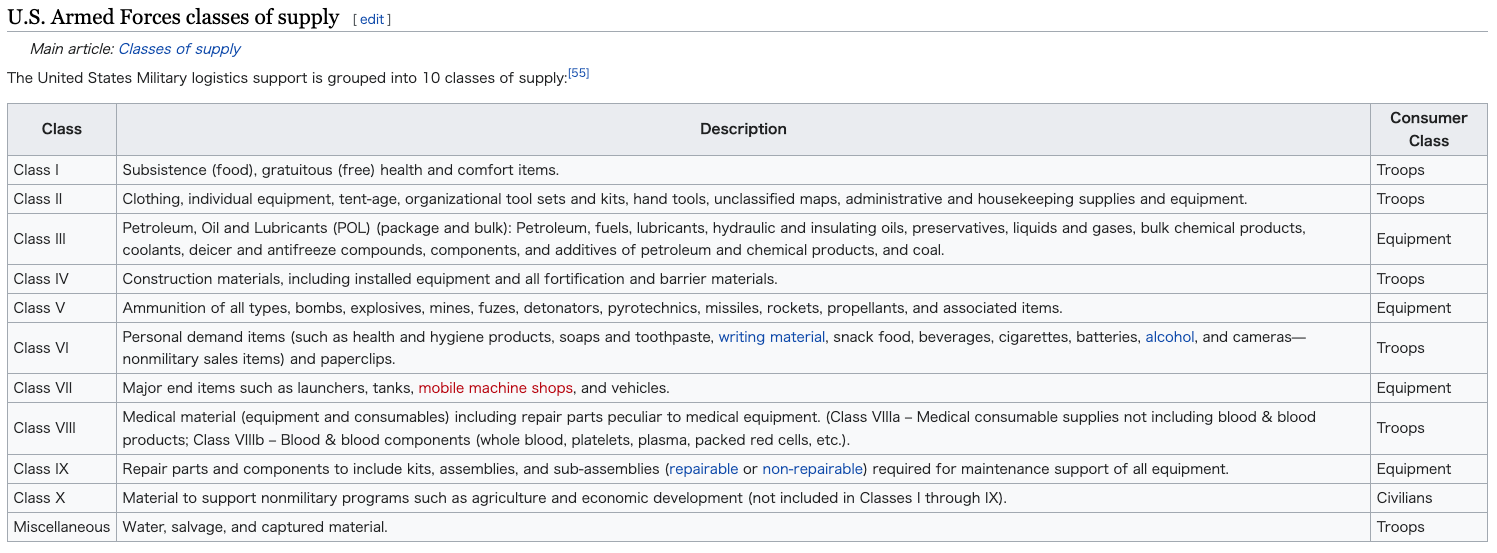This screenshot has width=1497, height=553.
Task: Click Equipment in the Class VII row
Action: 1413,388
